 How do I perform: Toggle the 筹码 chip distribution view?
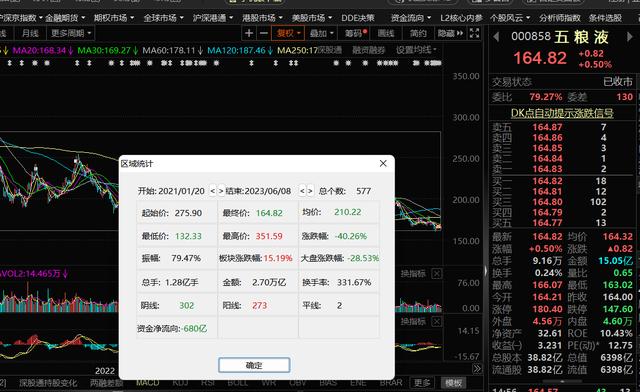point(356,33)
